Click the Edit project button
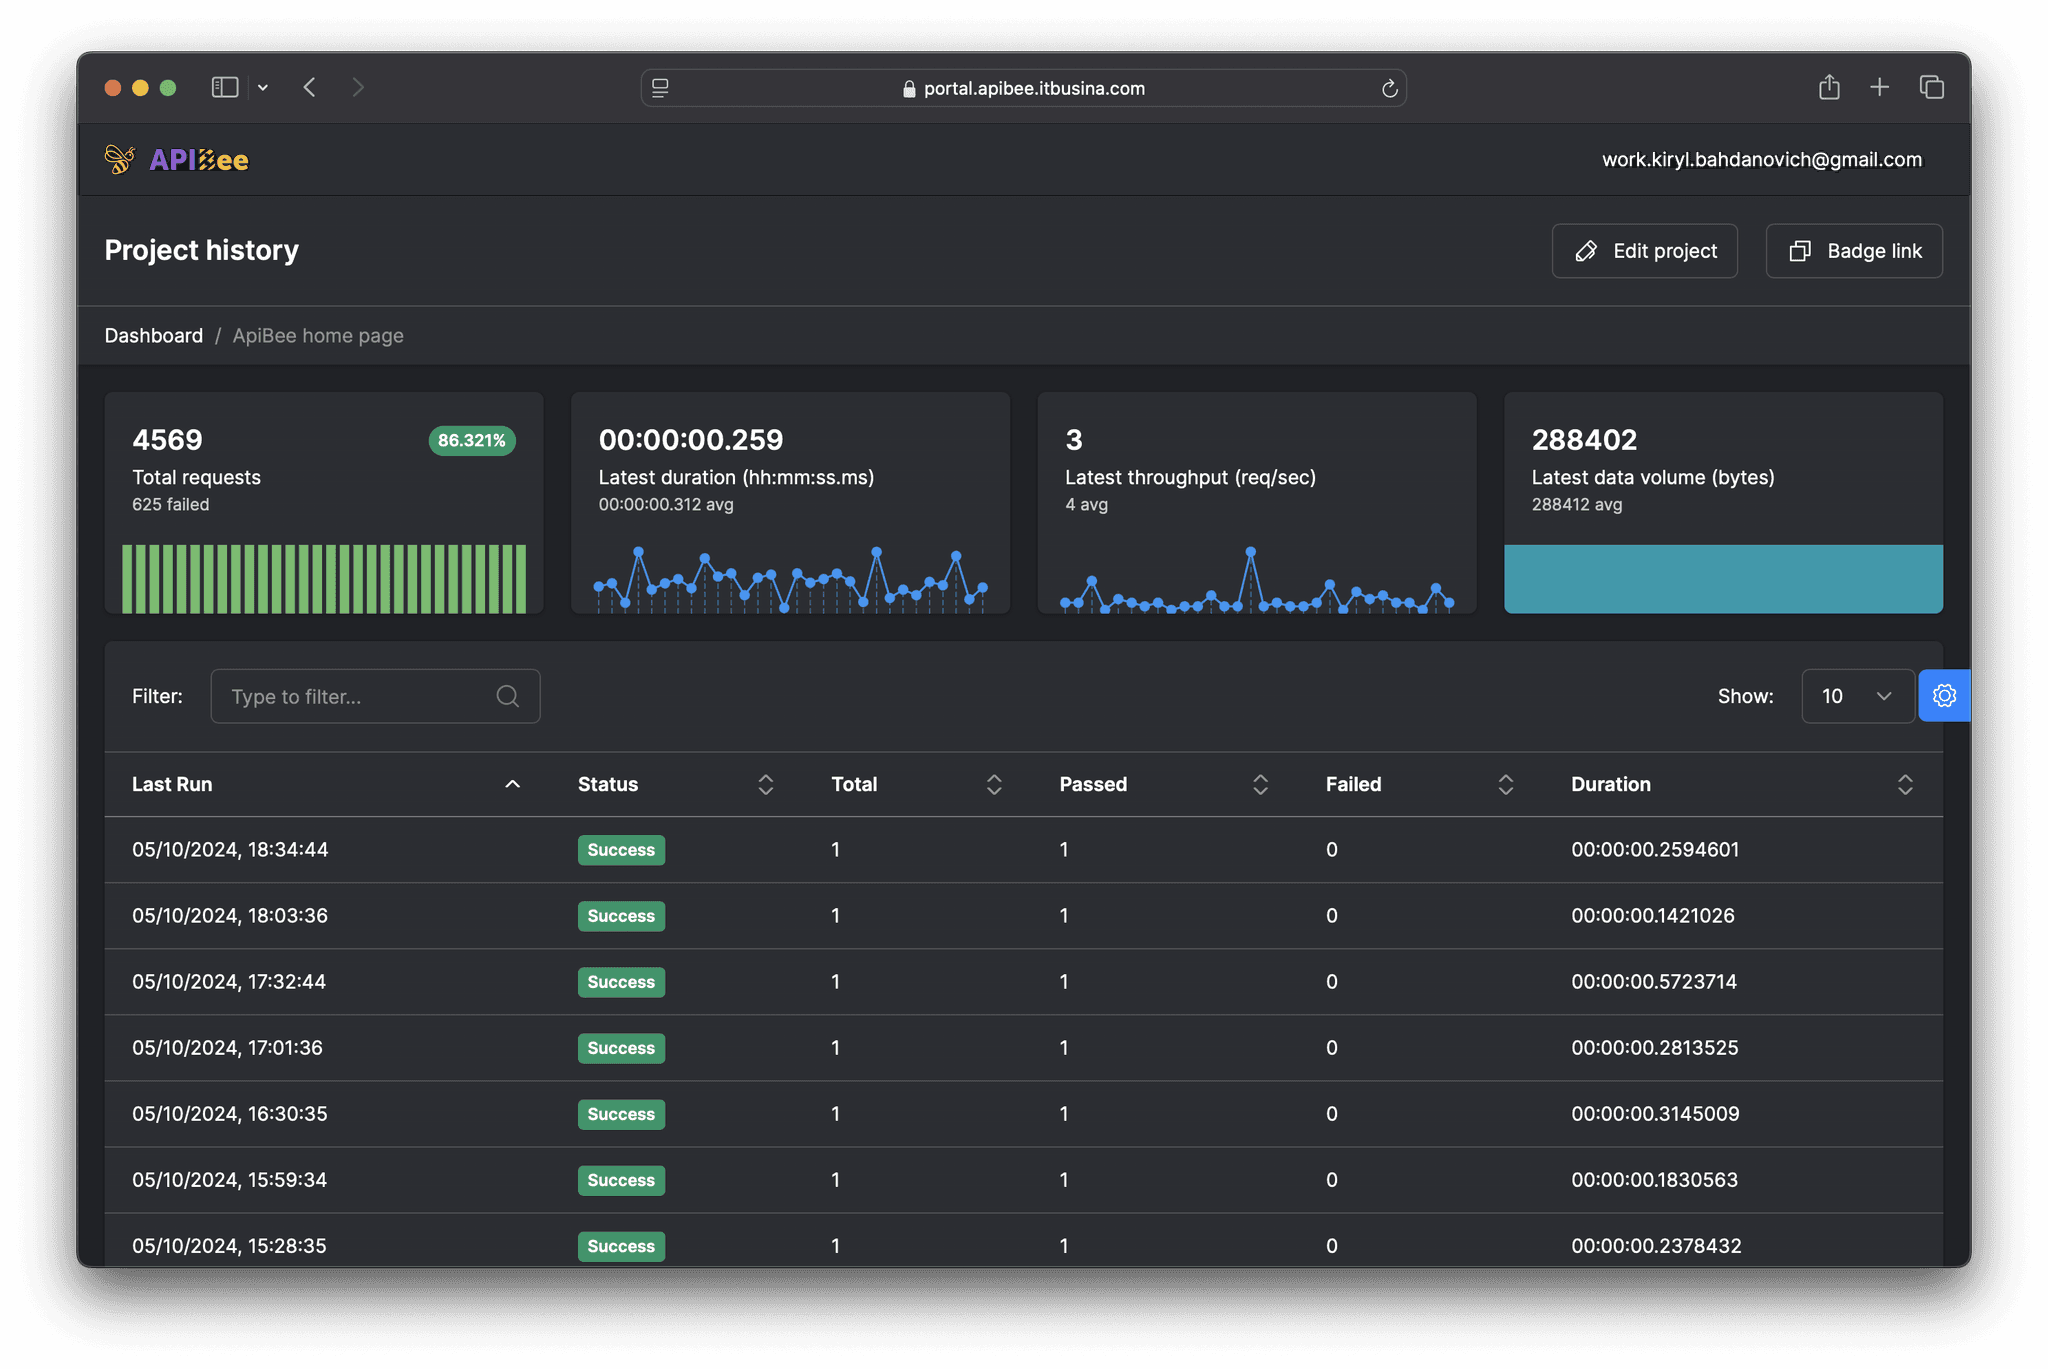The width and height of the screenshot is (2048, 1369). click(x=1644, y=251)
